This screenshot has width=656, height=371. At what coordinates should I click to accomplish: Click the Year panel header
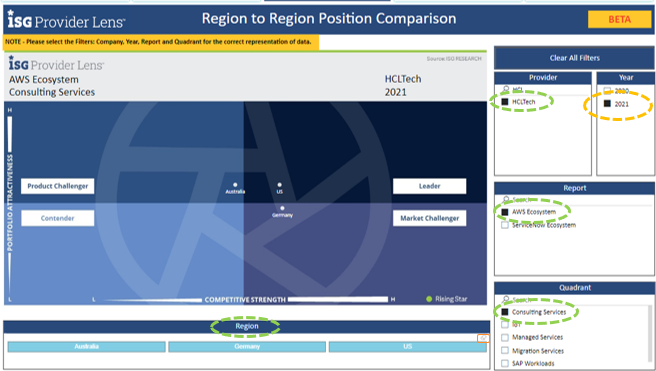pos(625,77)
